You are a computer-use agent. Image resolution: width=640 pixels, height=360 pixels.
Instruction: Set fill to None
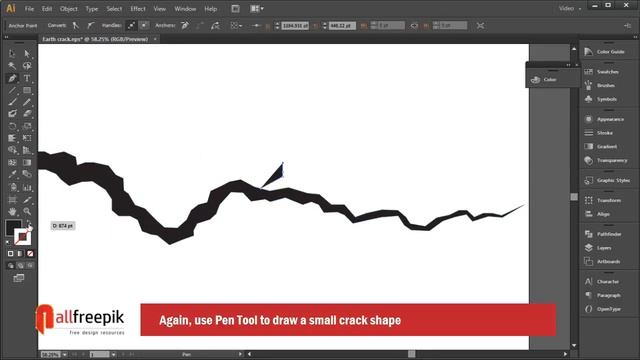[x=30, y=254]
